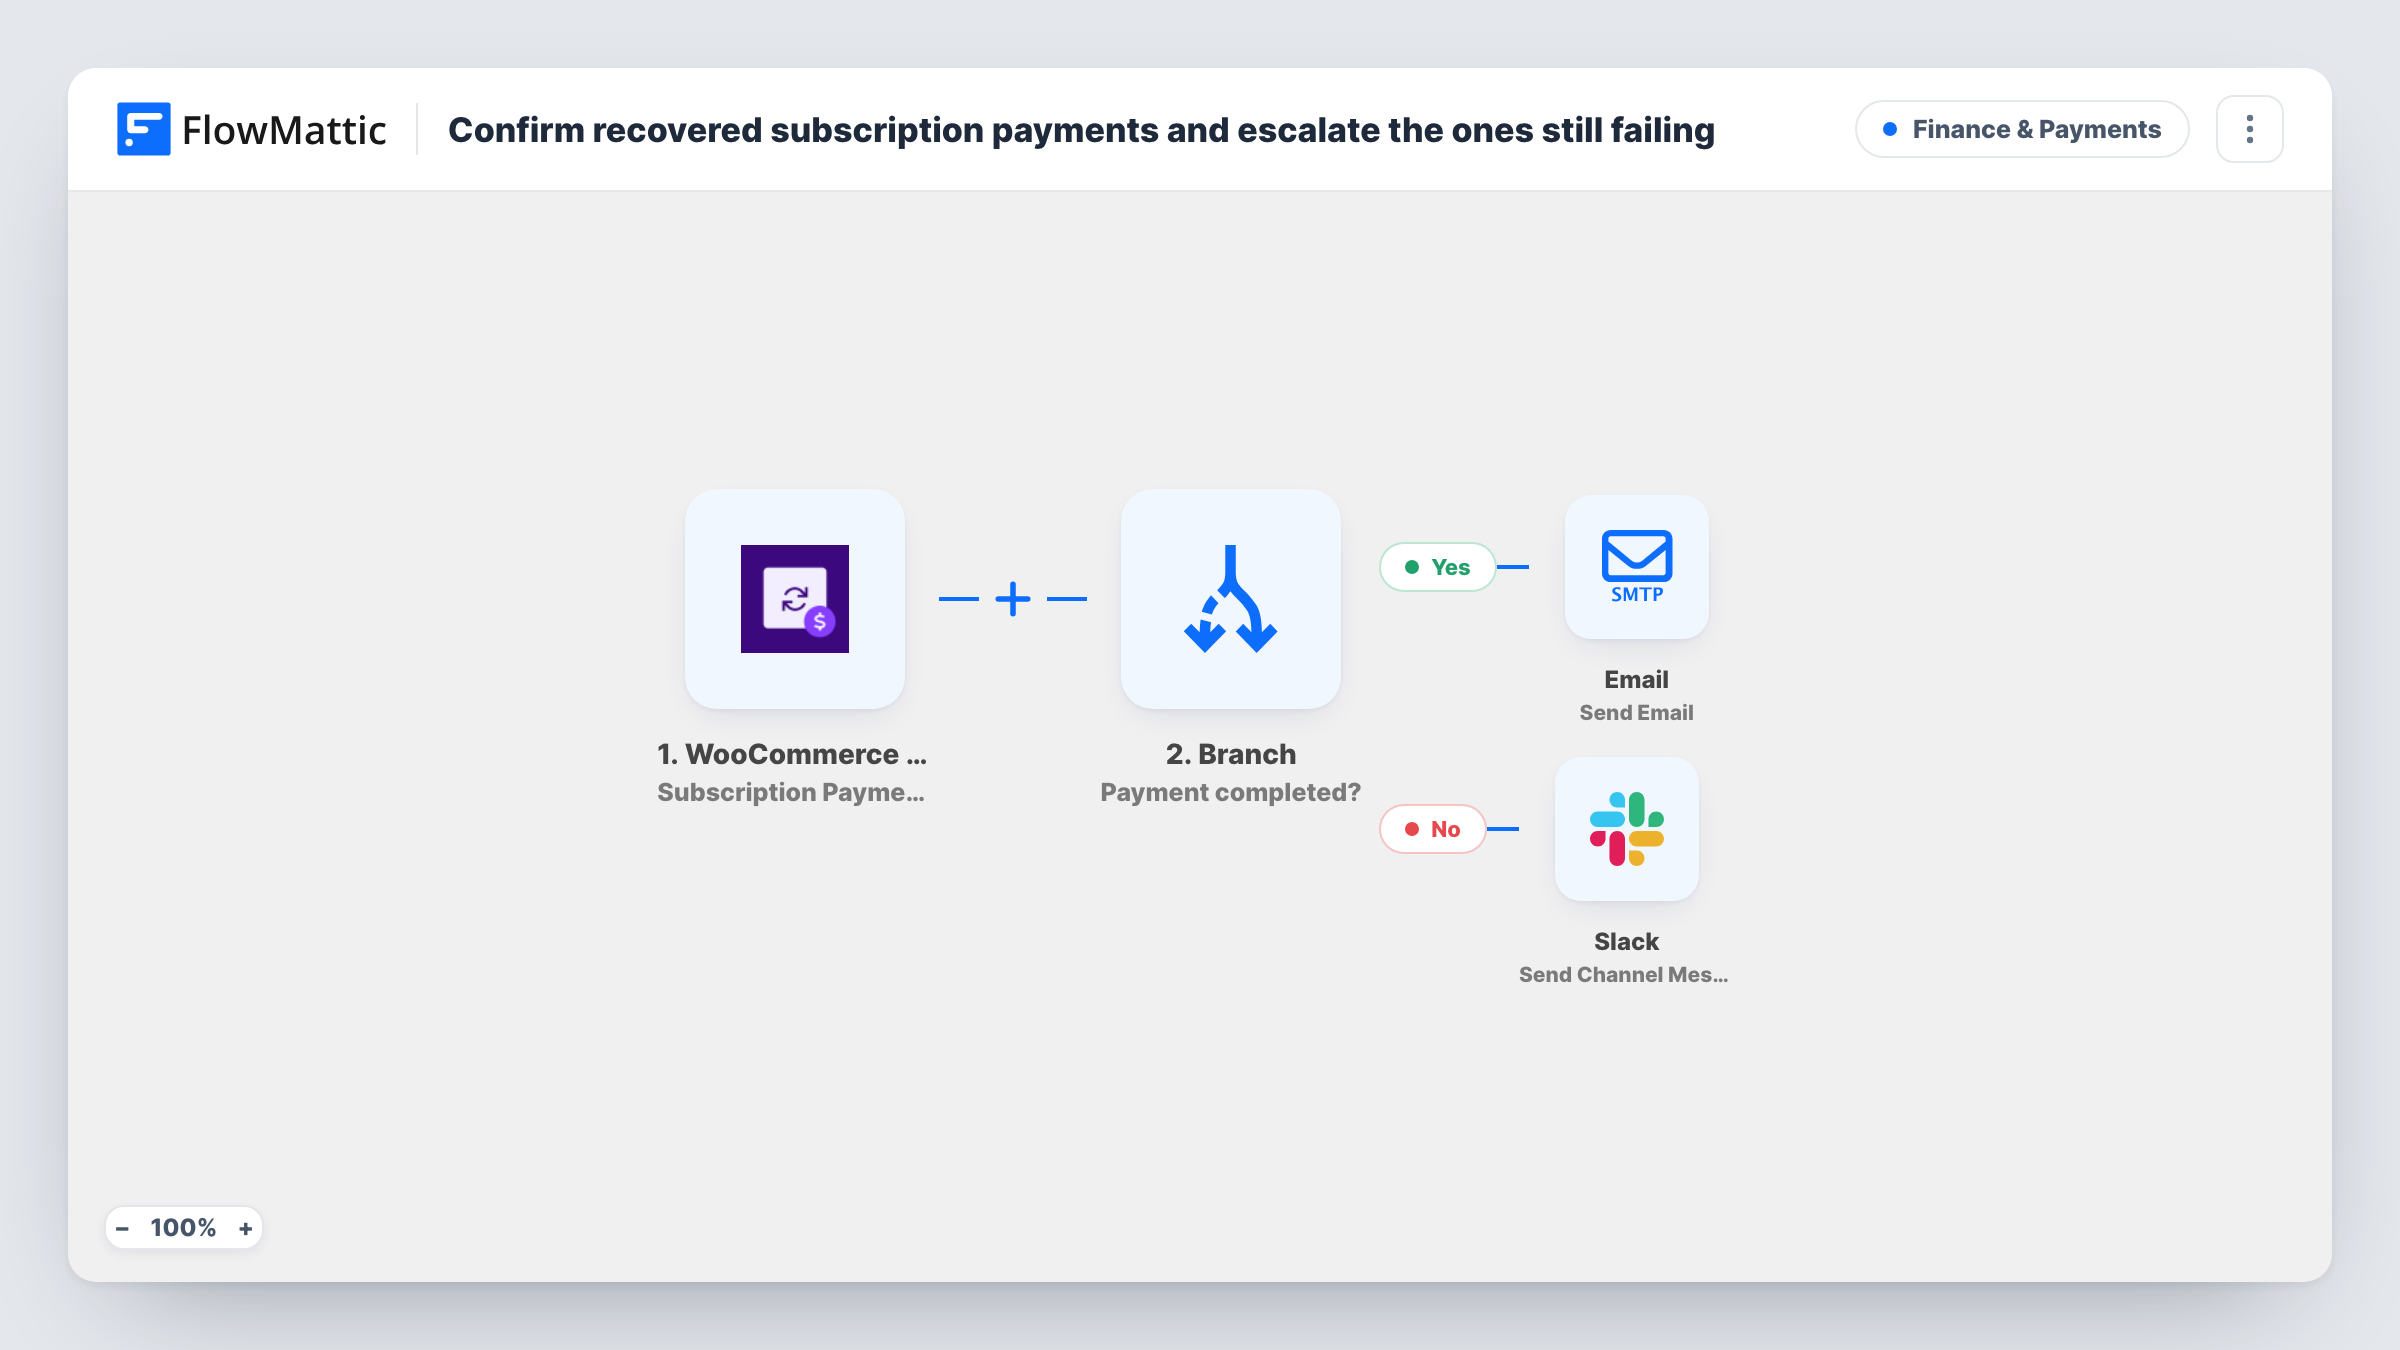This screenshot has height=1350, width=2400.
Task: Open the Slack action node
Action: point(1627,829)
